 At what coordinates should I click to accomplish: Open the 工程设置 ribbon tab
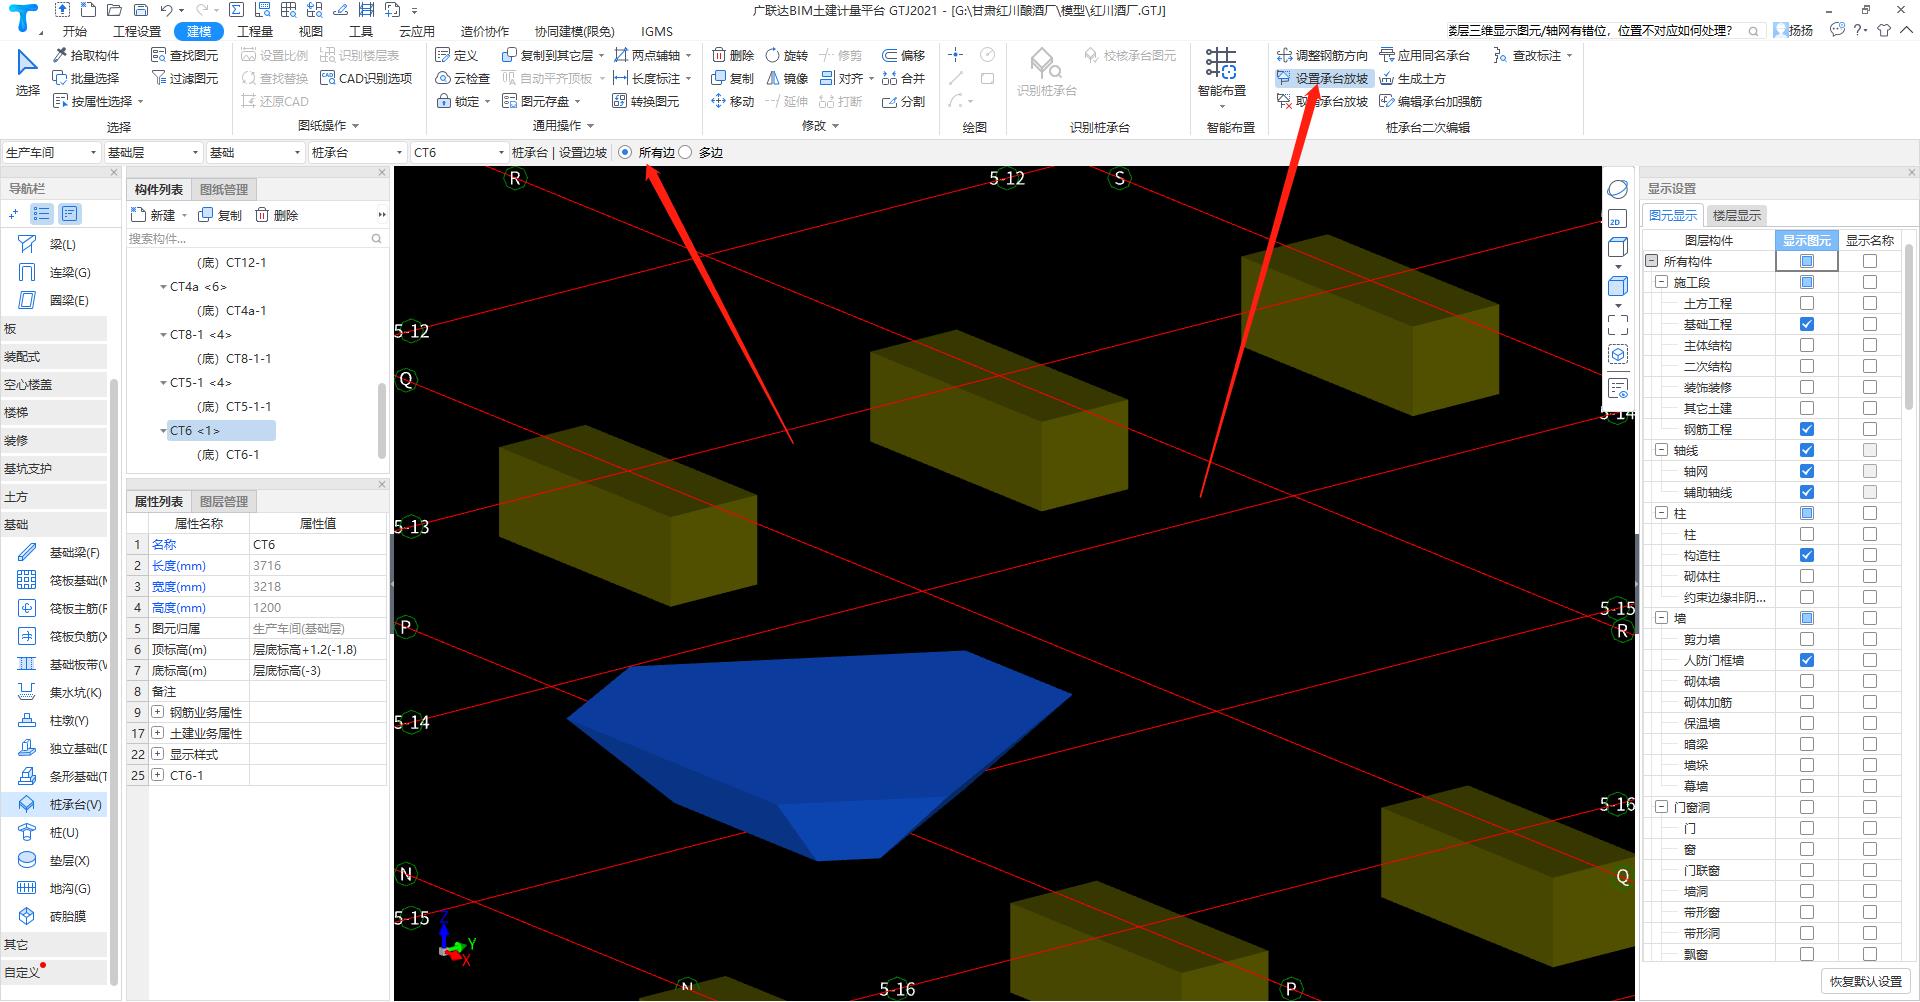click(137, 31)
